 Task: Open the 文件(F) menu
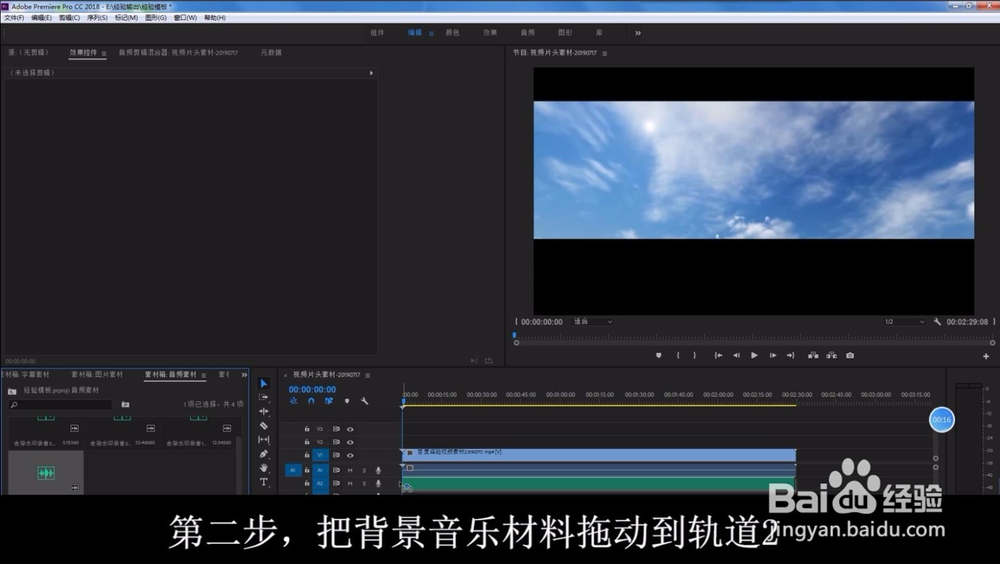coord(14,18)
